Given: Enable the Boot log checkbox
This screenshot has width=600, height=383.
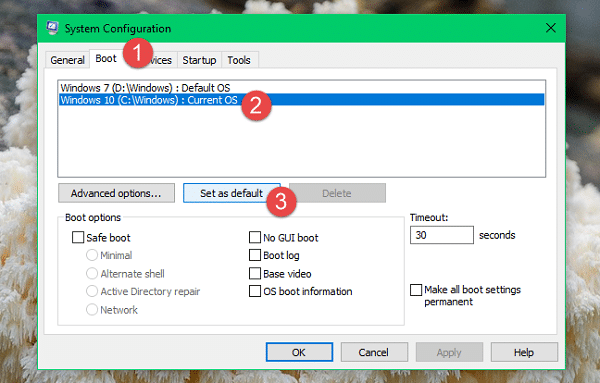Looking at the screenshot, I should 255,255.
